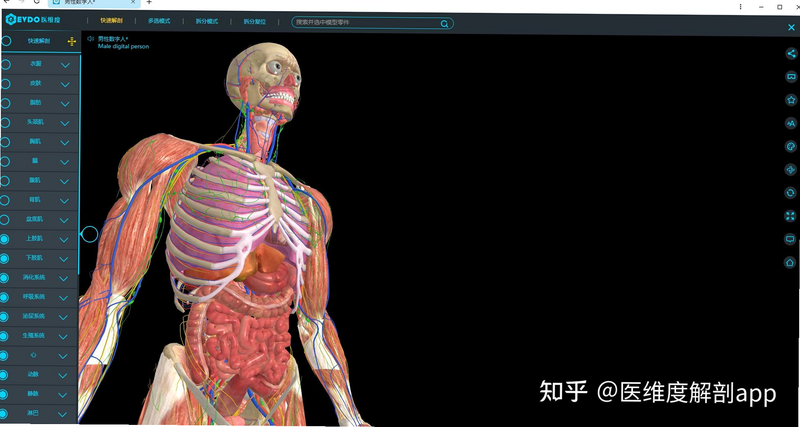Expand the 呼吸系统 row chevron

tap(63, 298)
